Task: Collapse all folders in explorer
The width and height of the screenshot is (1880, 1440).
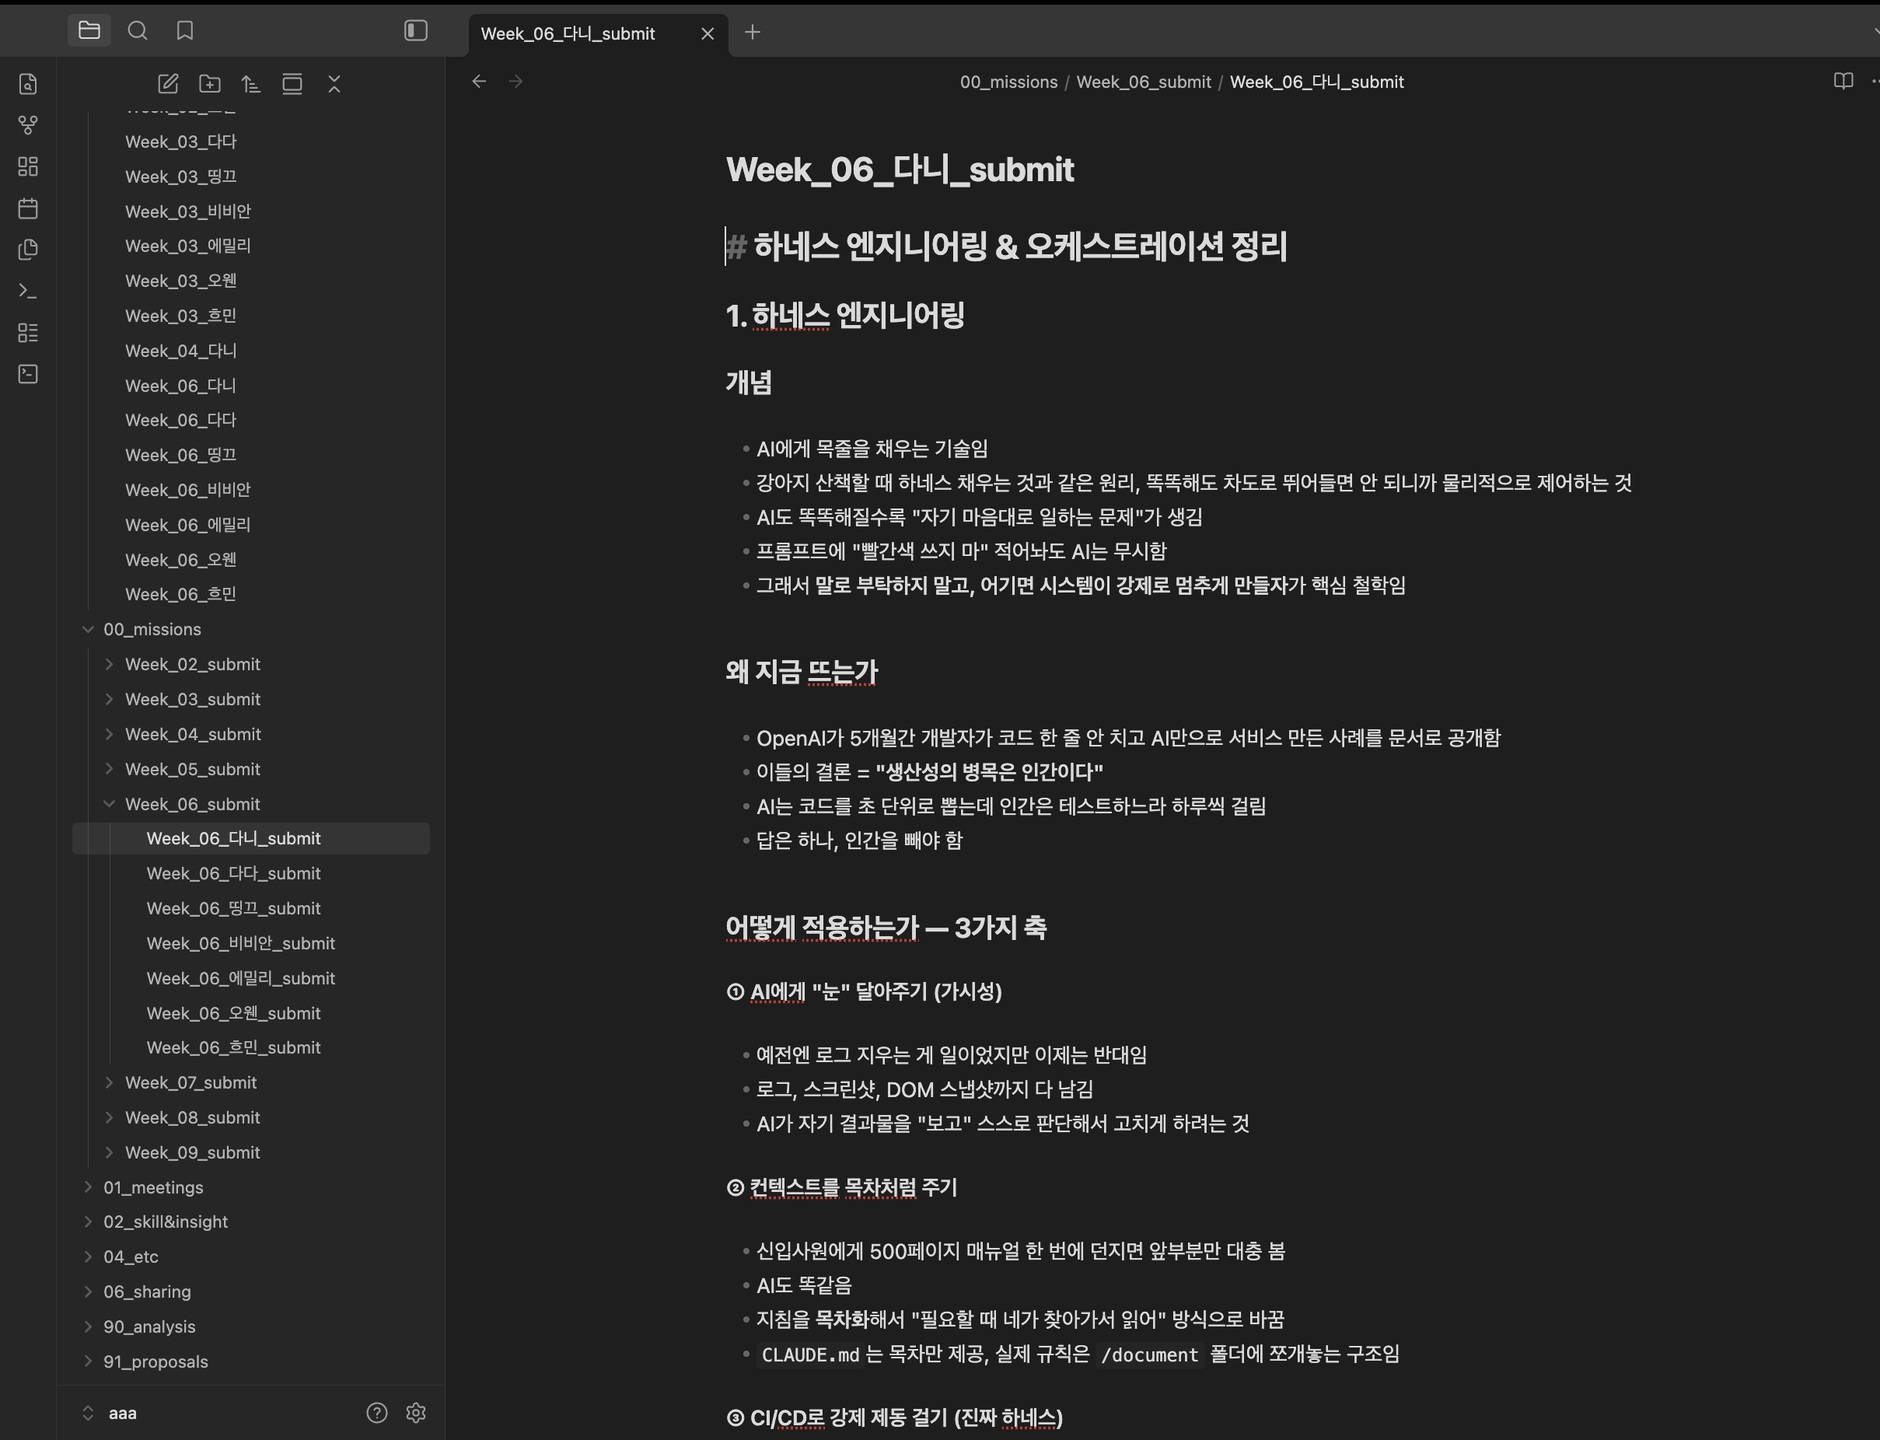Action: [334, 84]
